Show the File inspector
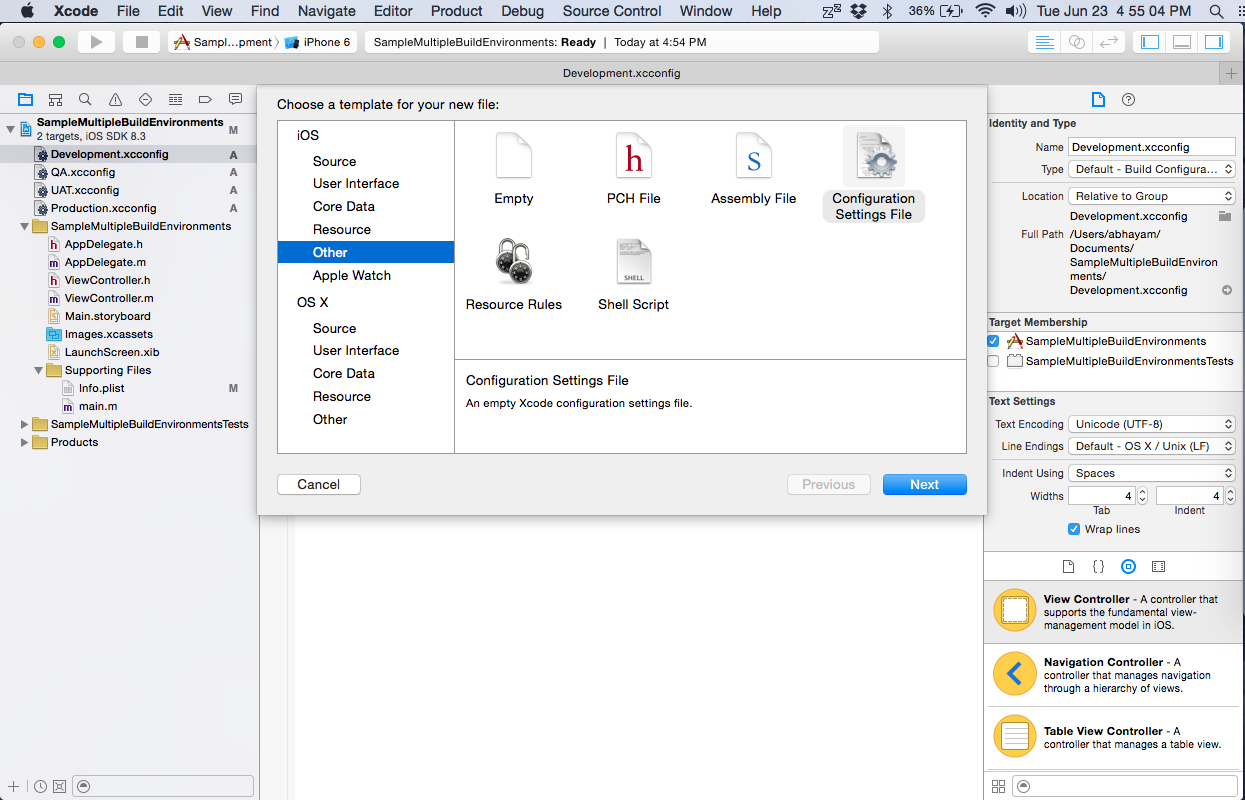The image size is (1245, 800). point(1098,99)
